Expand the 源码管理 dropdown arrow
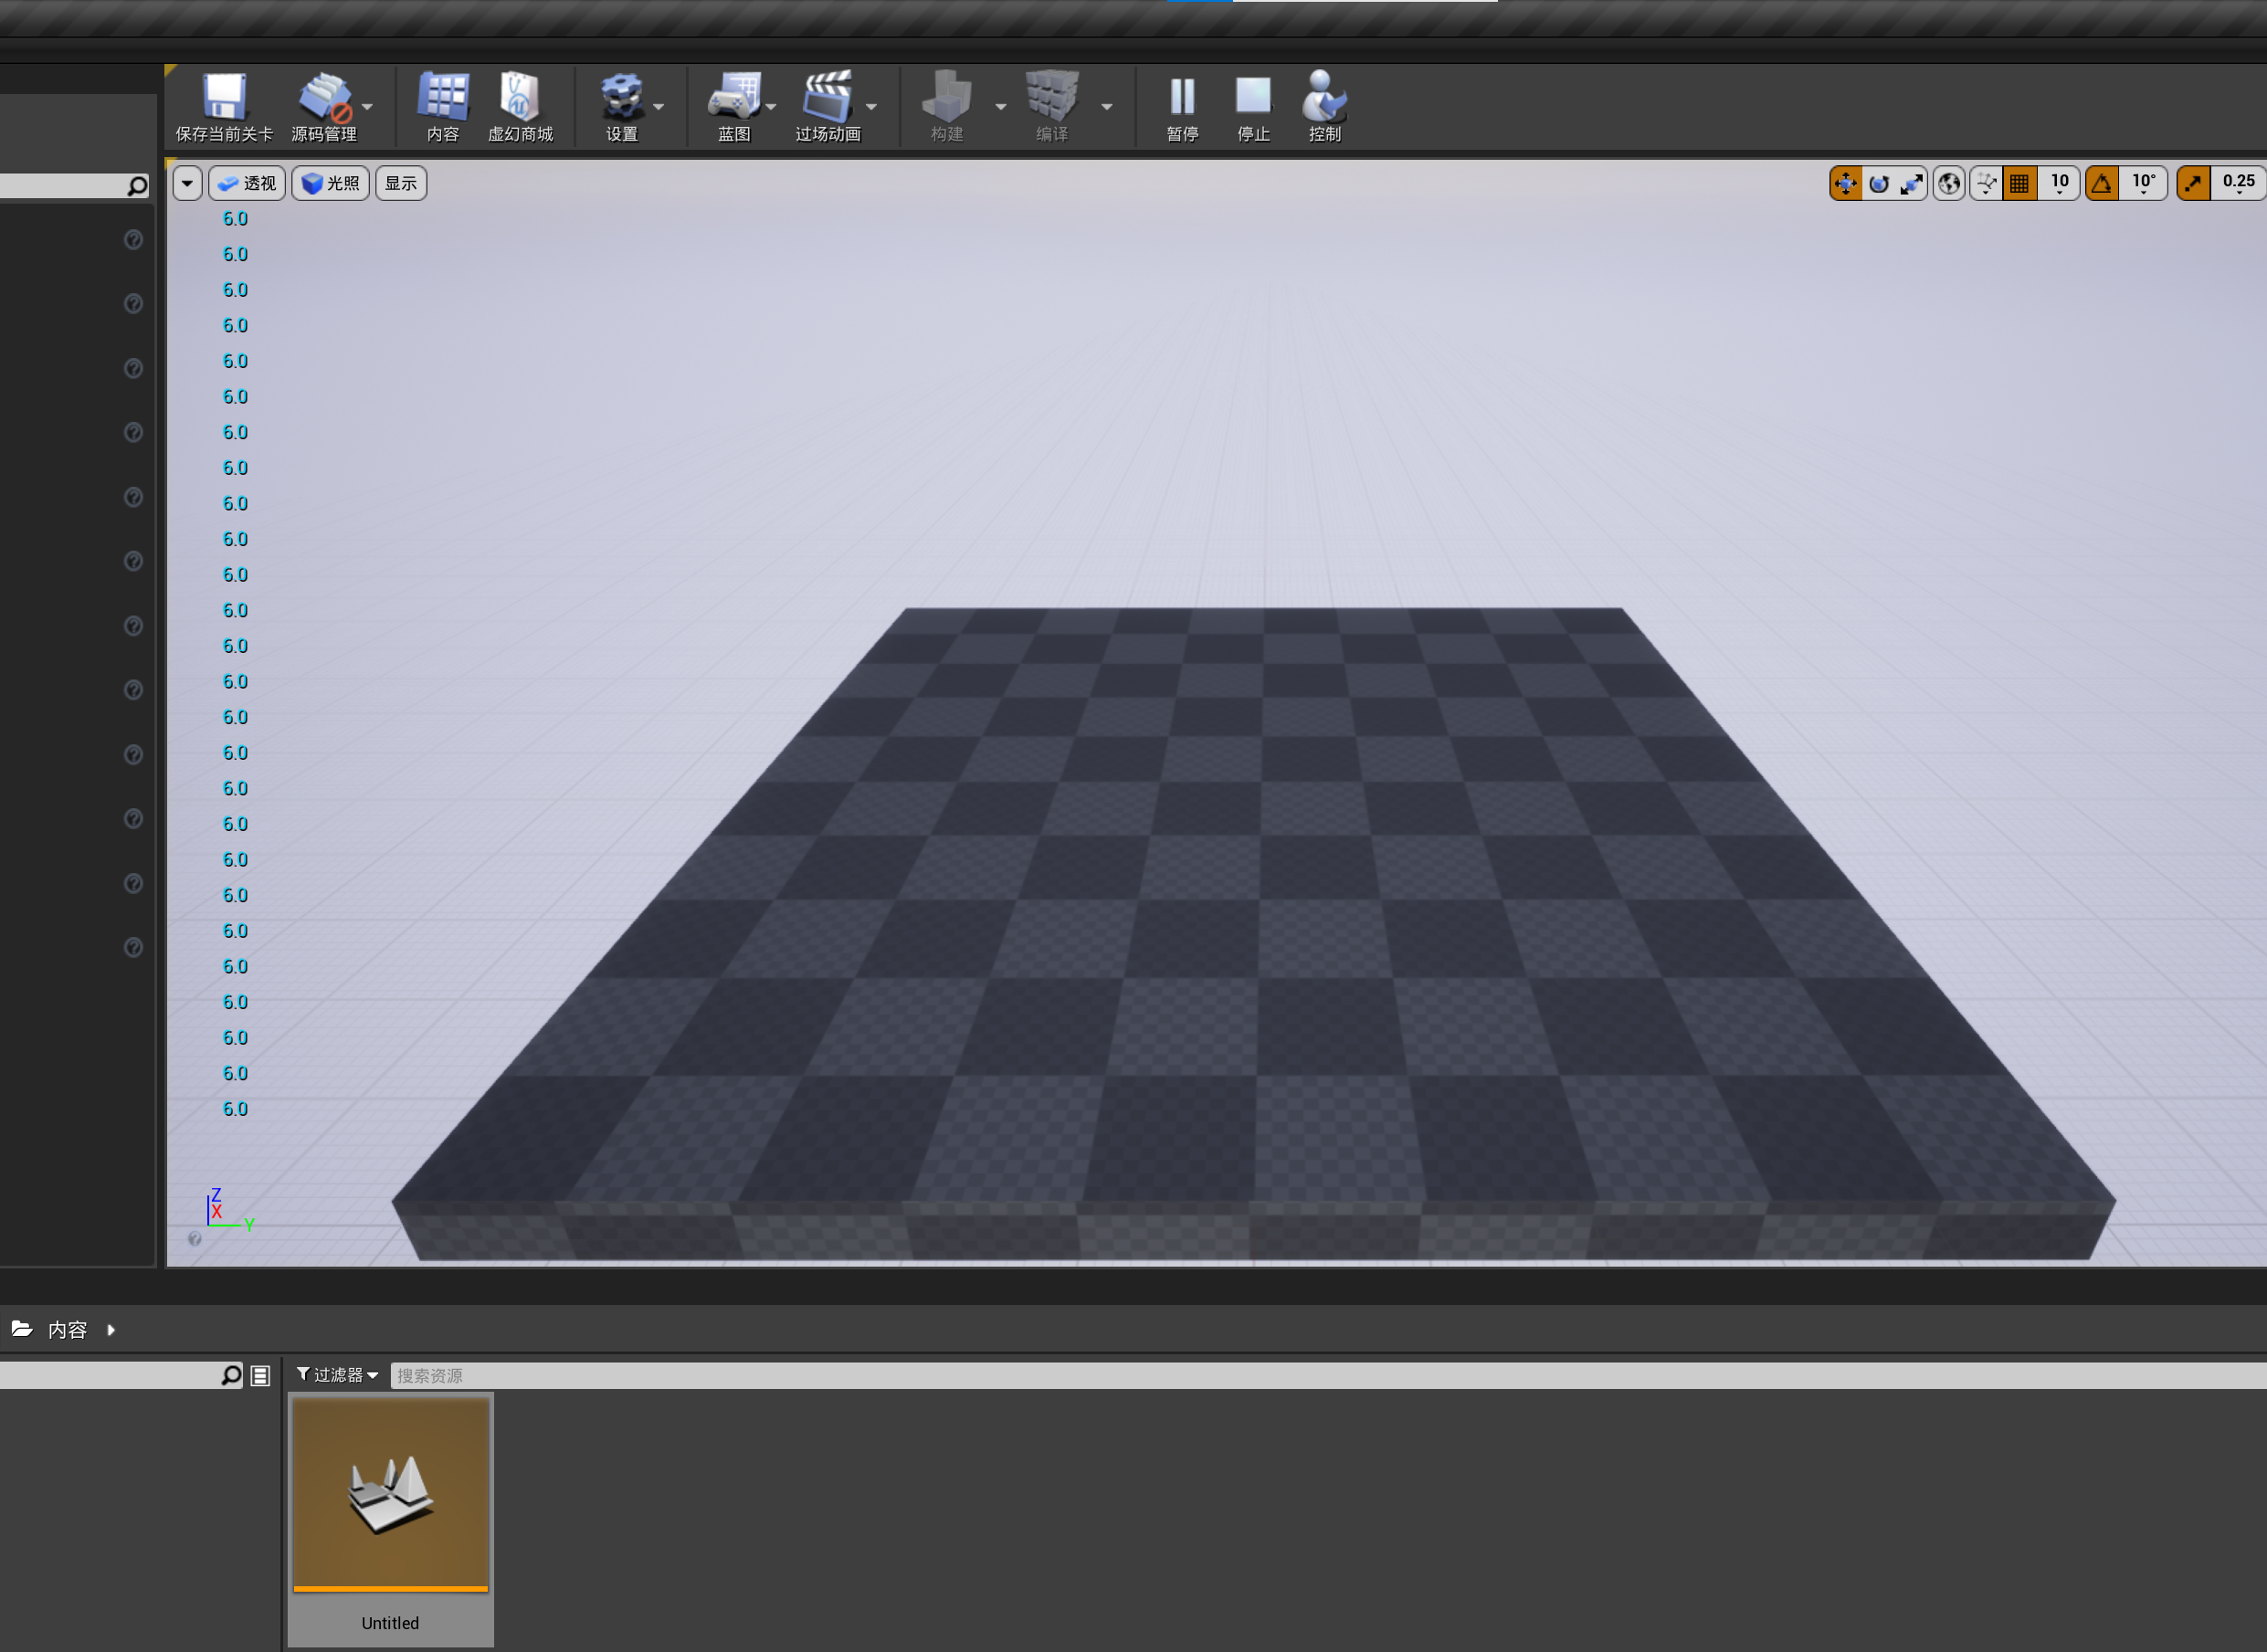The image size is (2267, 1652). coord(367,106)
